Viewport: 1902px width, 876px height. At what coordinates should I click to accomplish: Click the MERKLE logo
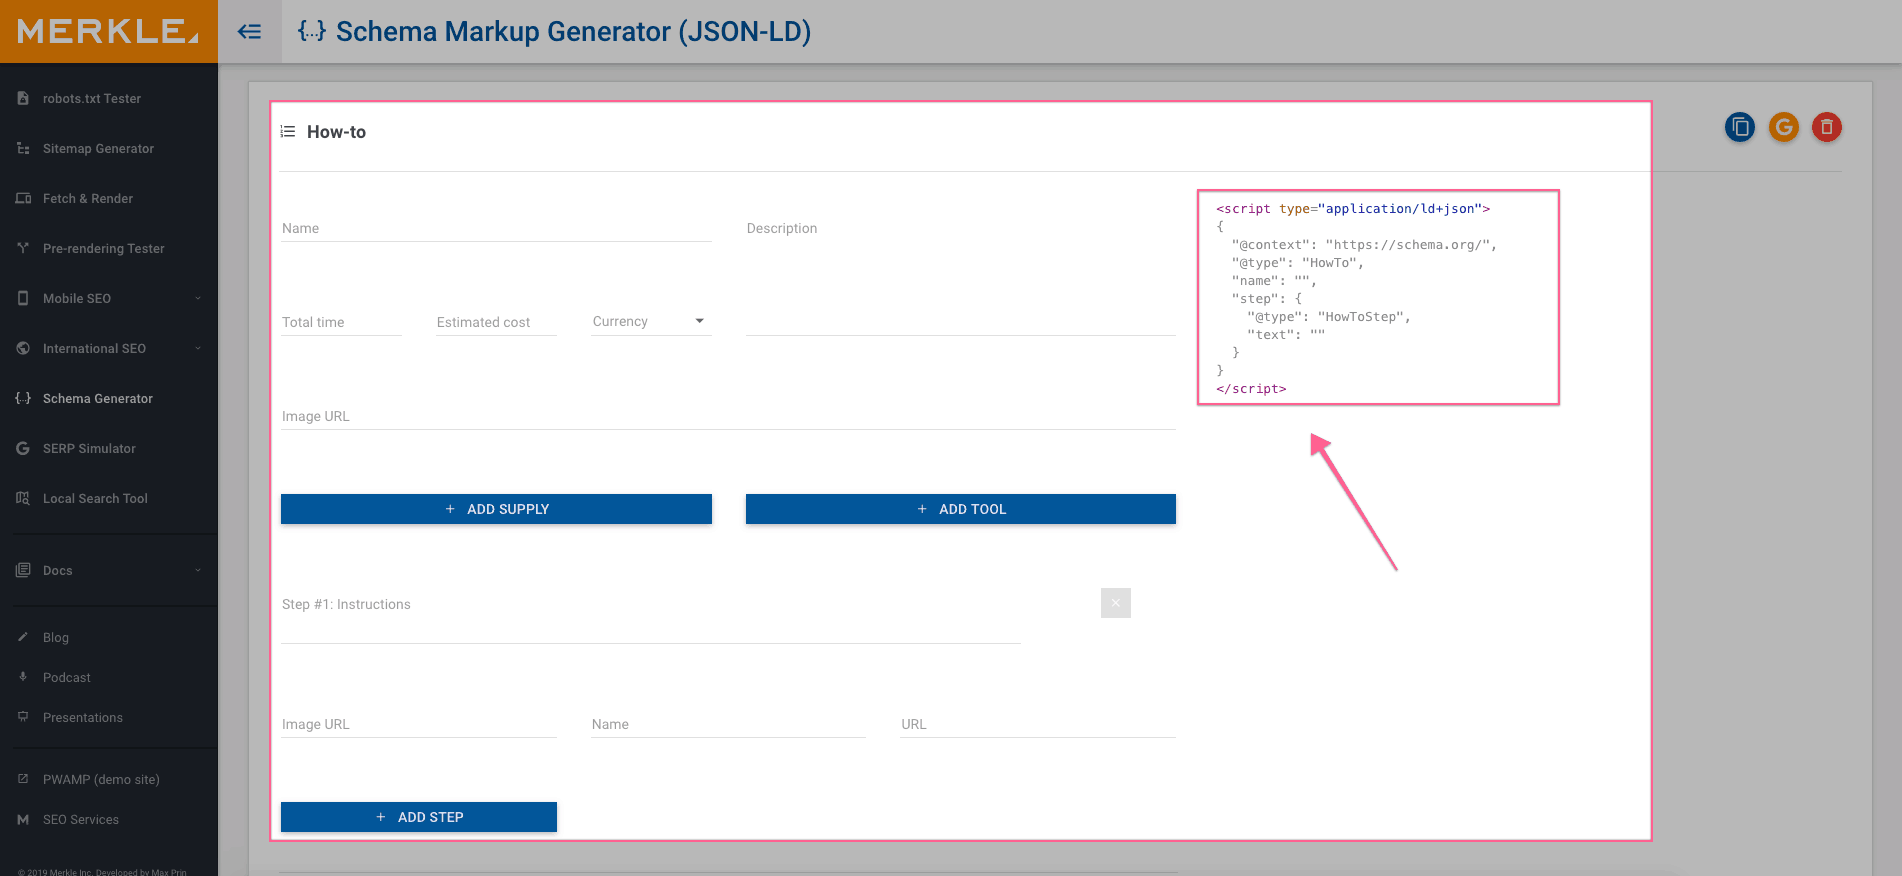108,32
